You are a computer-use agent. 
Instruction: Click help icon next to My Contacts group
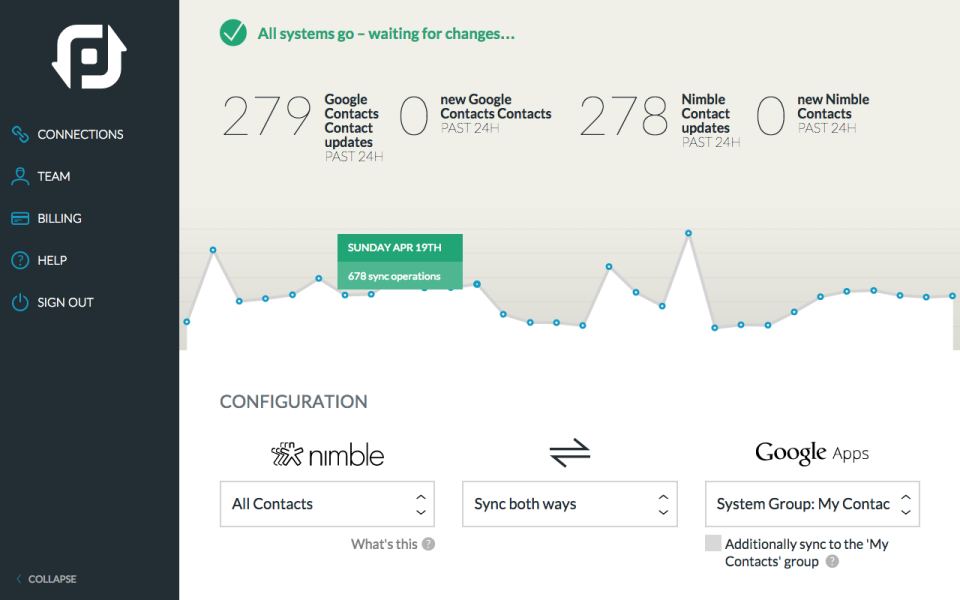coord(832,561)
